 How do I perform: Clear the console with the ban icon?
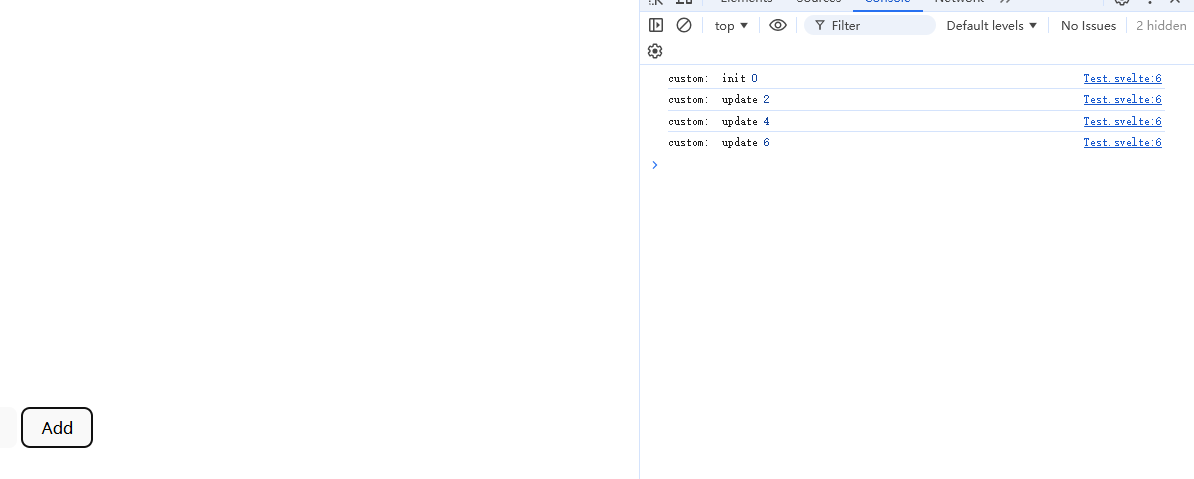click(x=684, y=25)
